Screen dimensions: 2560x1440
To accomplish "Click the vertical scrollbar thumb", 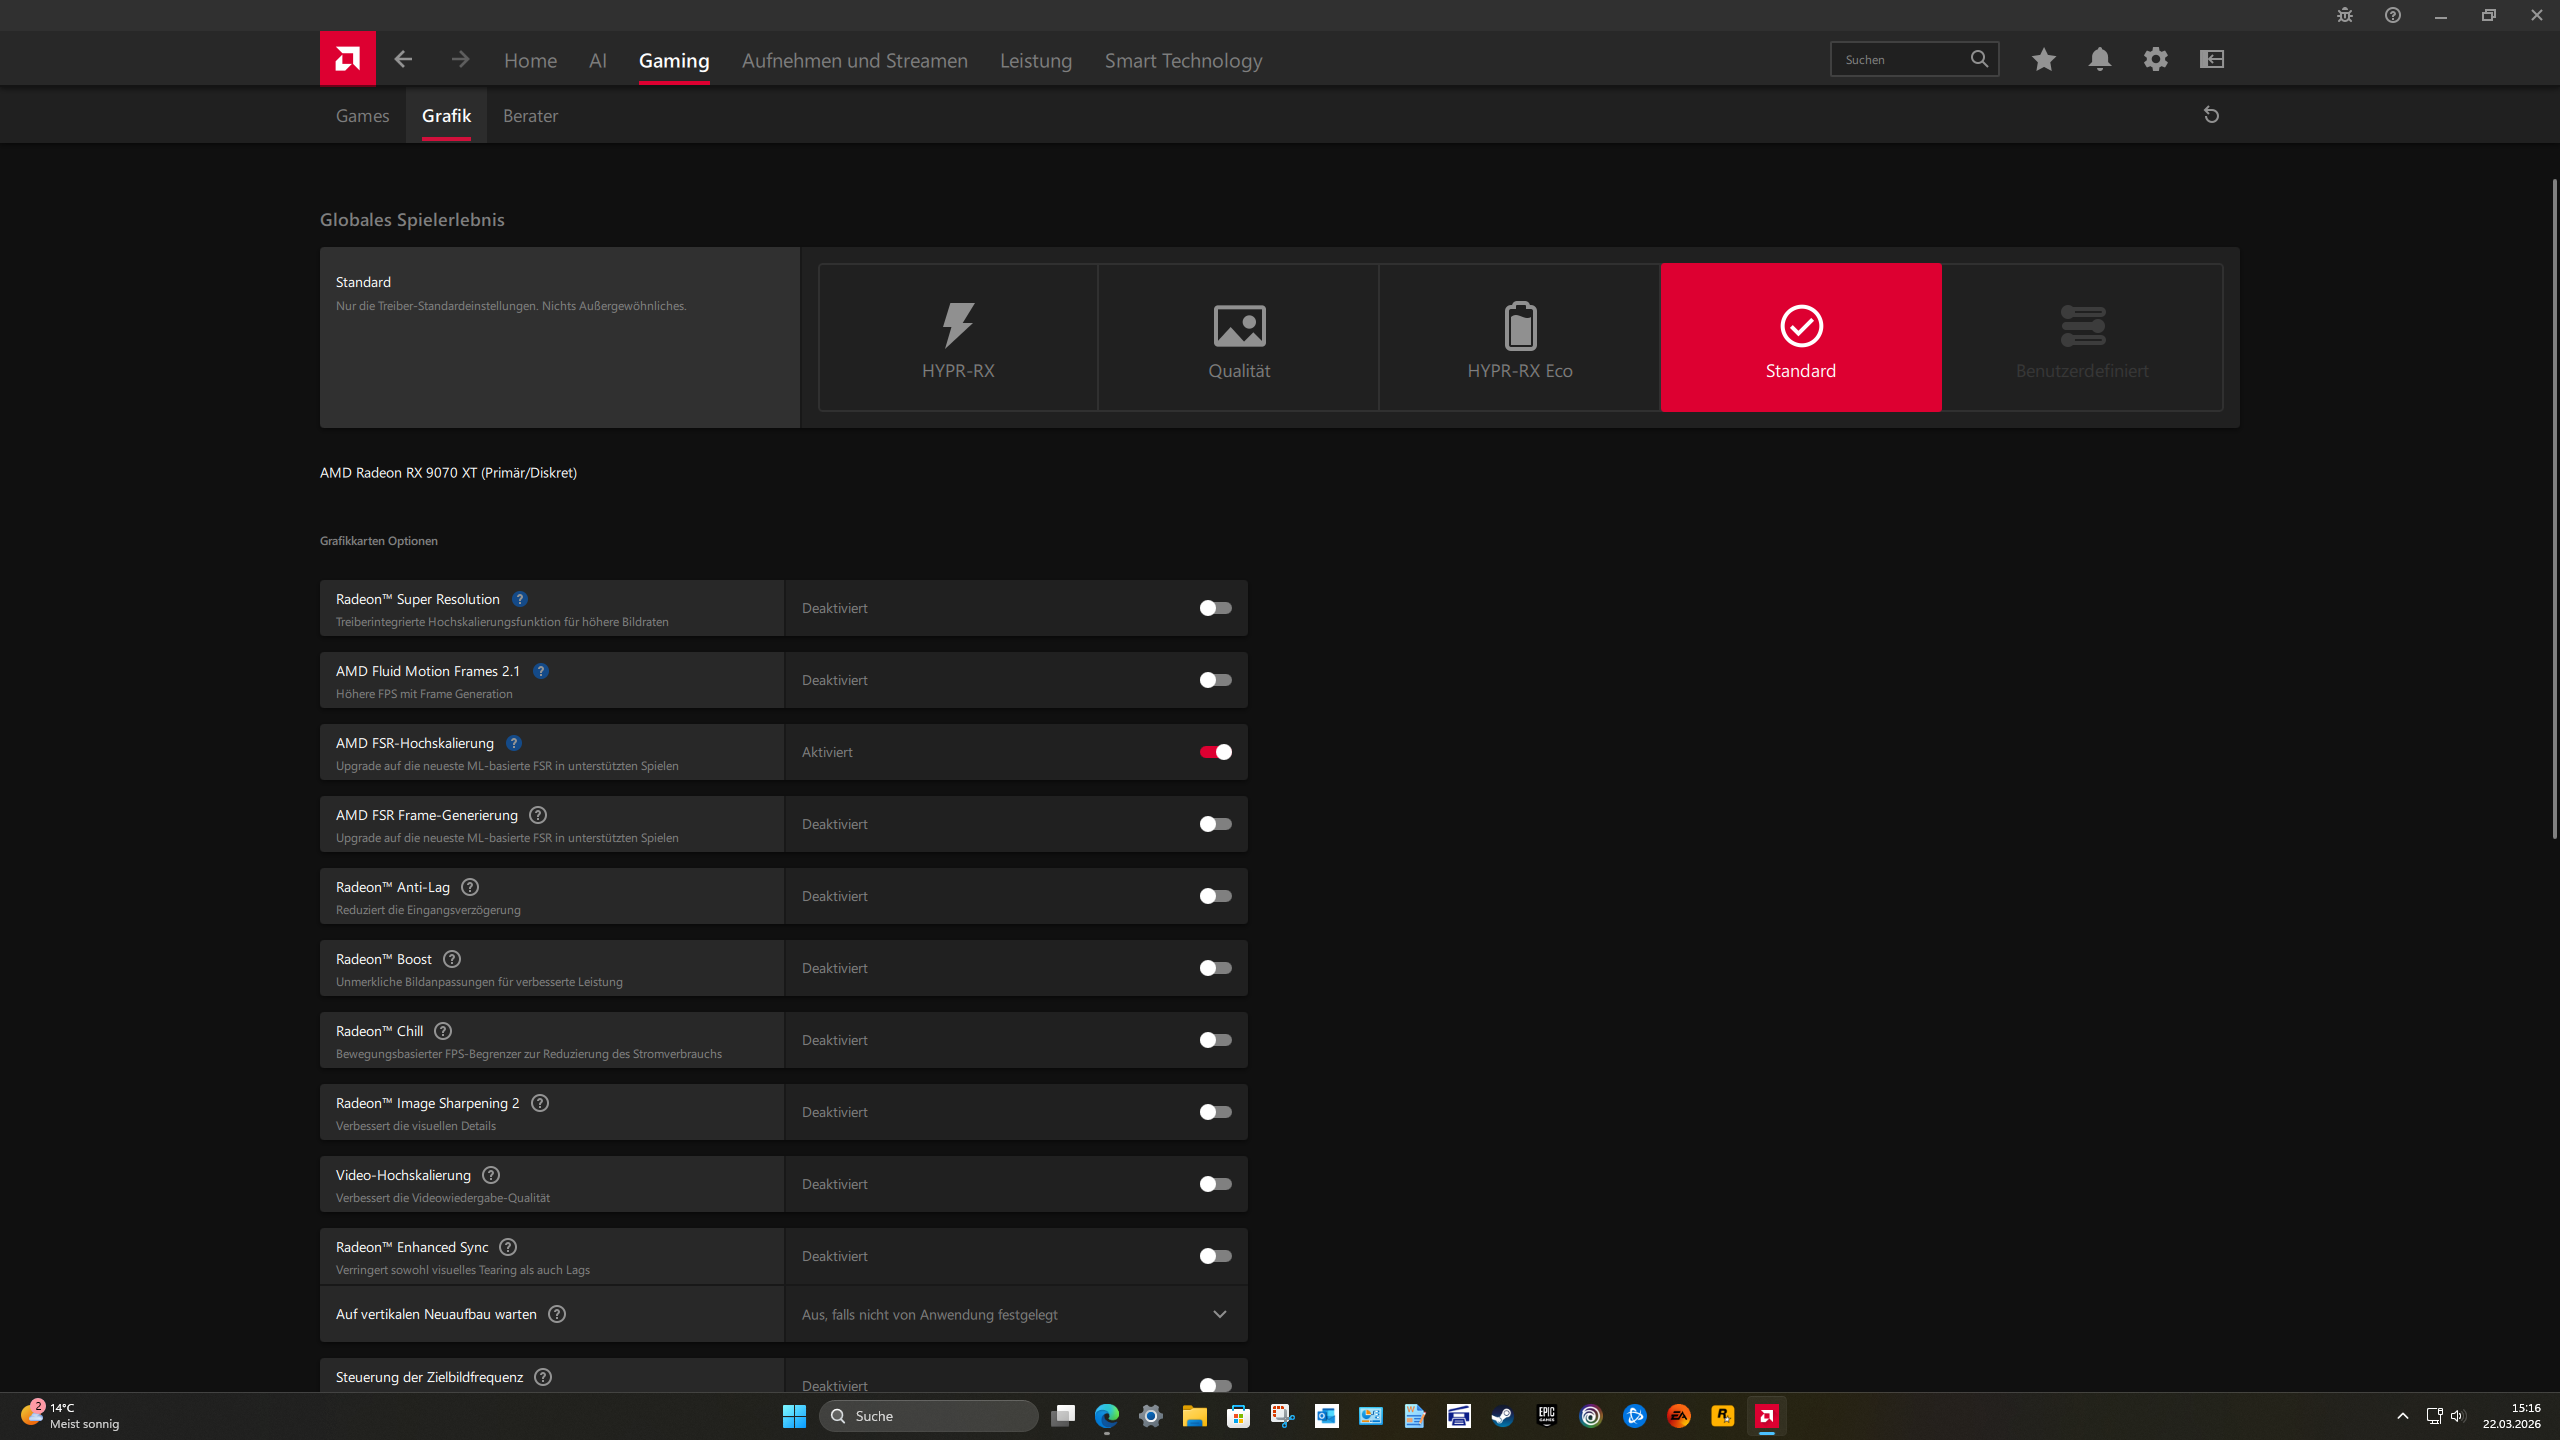I will tap(2554, 508).
